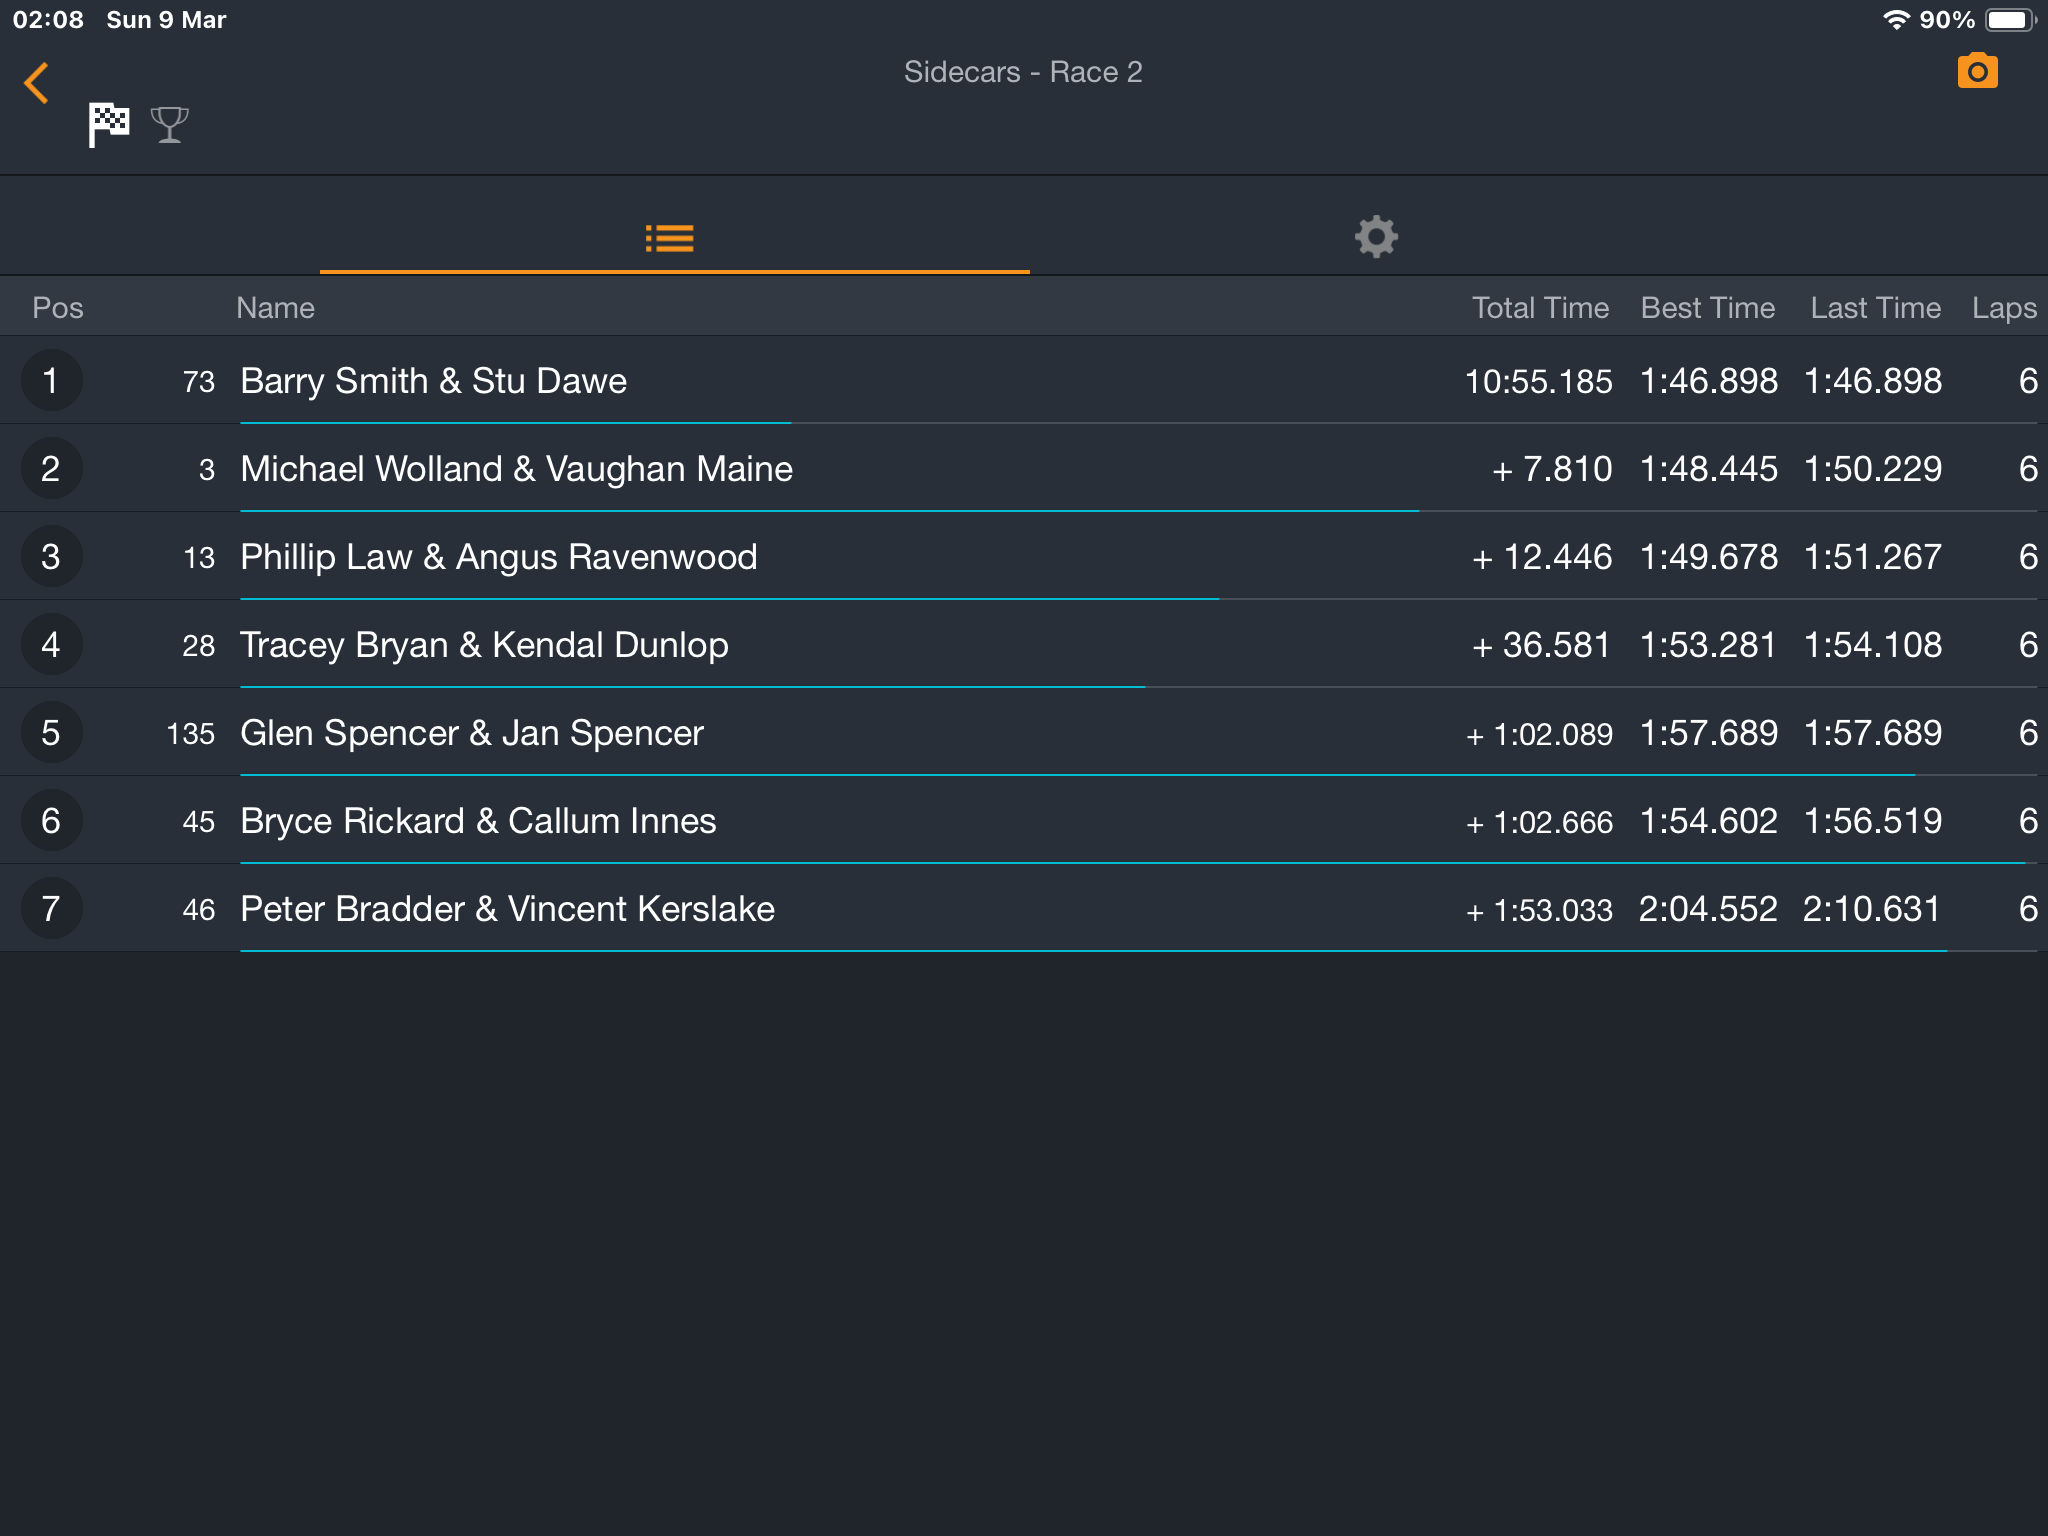Open the trophy standings icon
Screen dimensions: 2048x1536
(170, 125)
